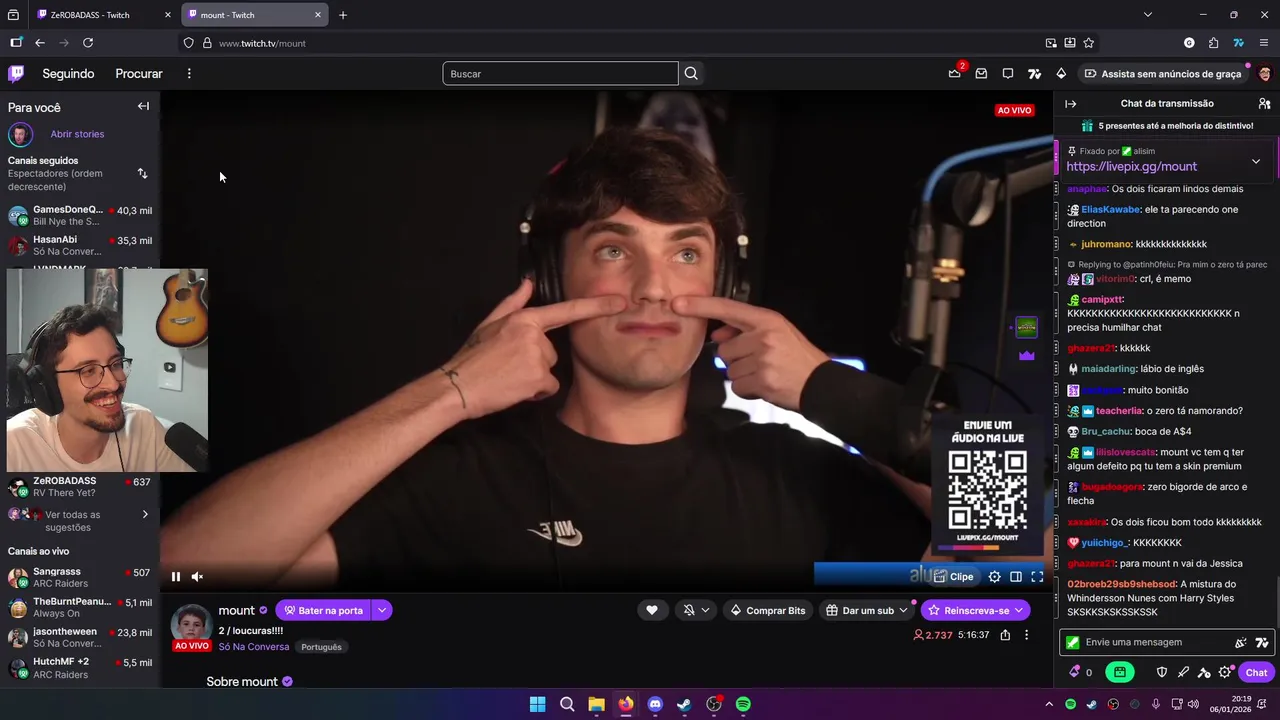Click Abrir stories link

point(77,134)
